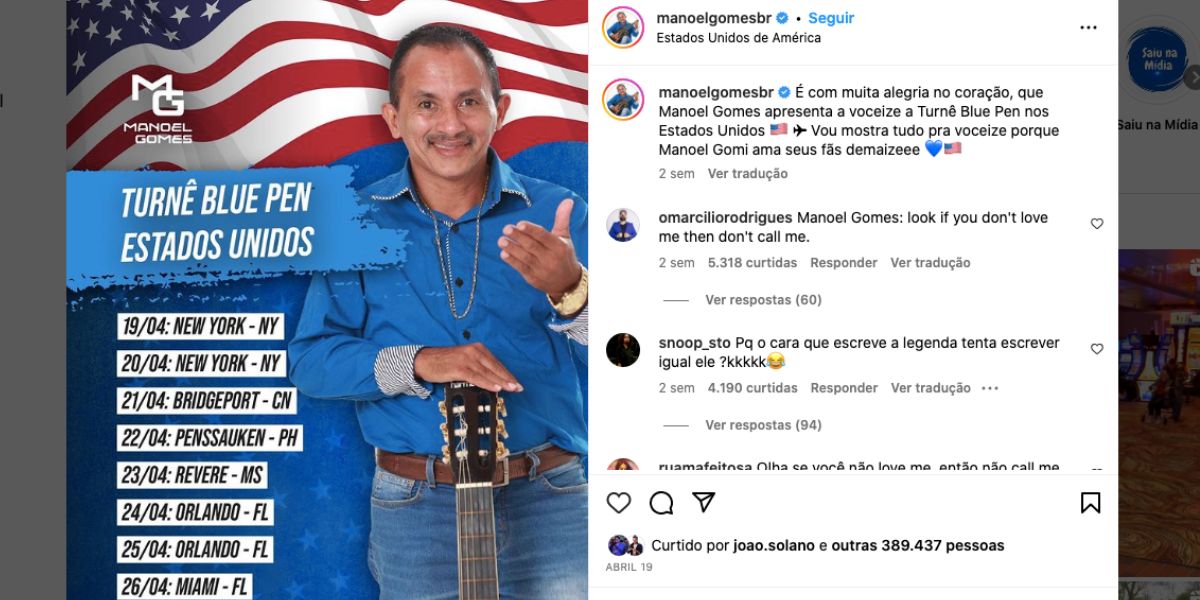Like omarciliorodrigues comment heart
Image resolution: width=1200 pixels, height=600 pixels.
(x=1097, y=224)
